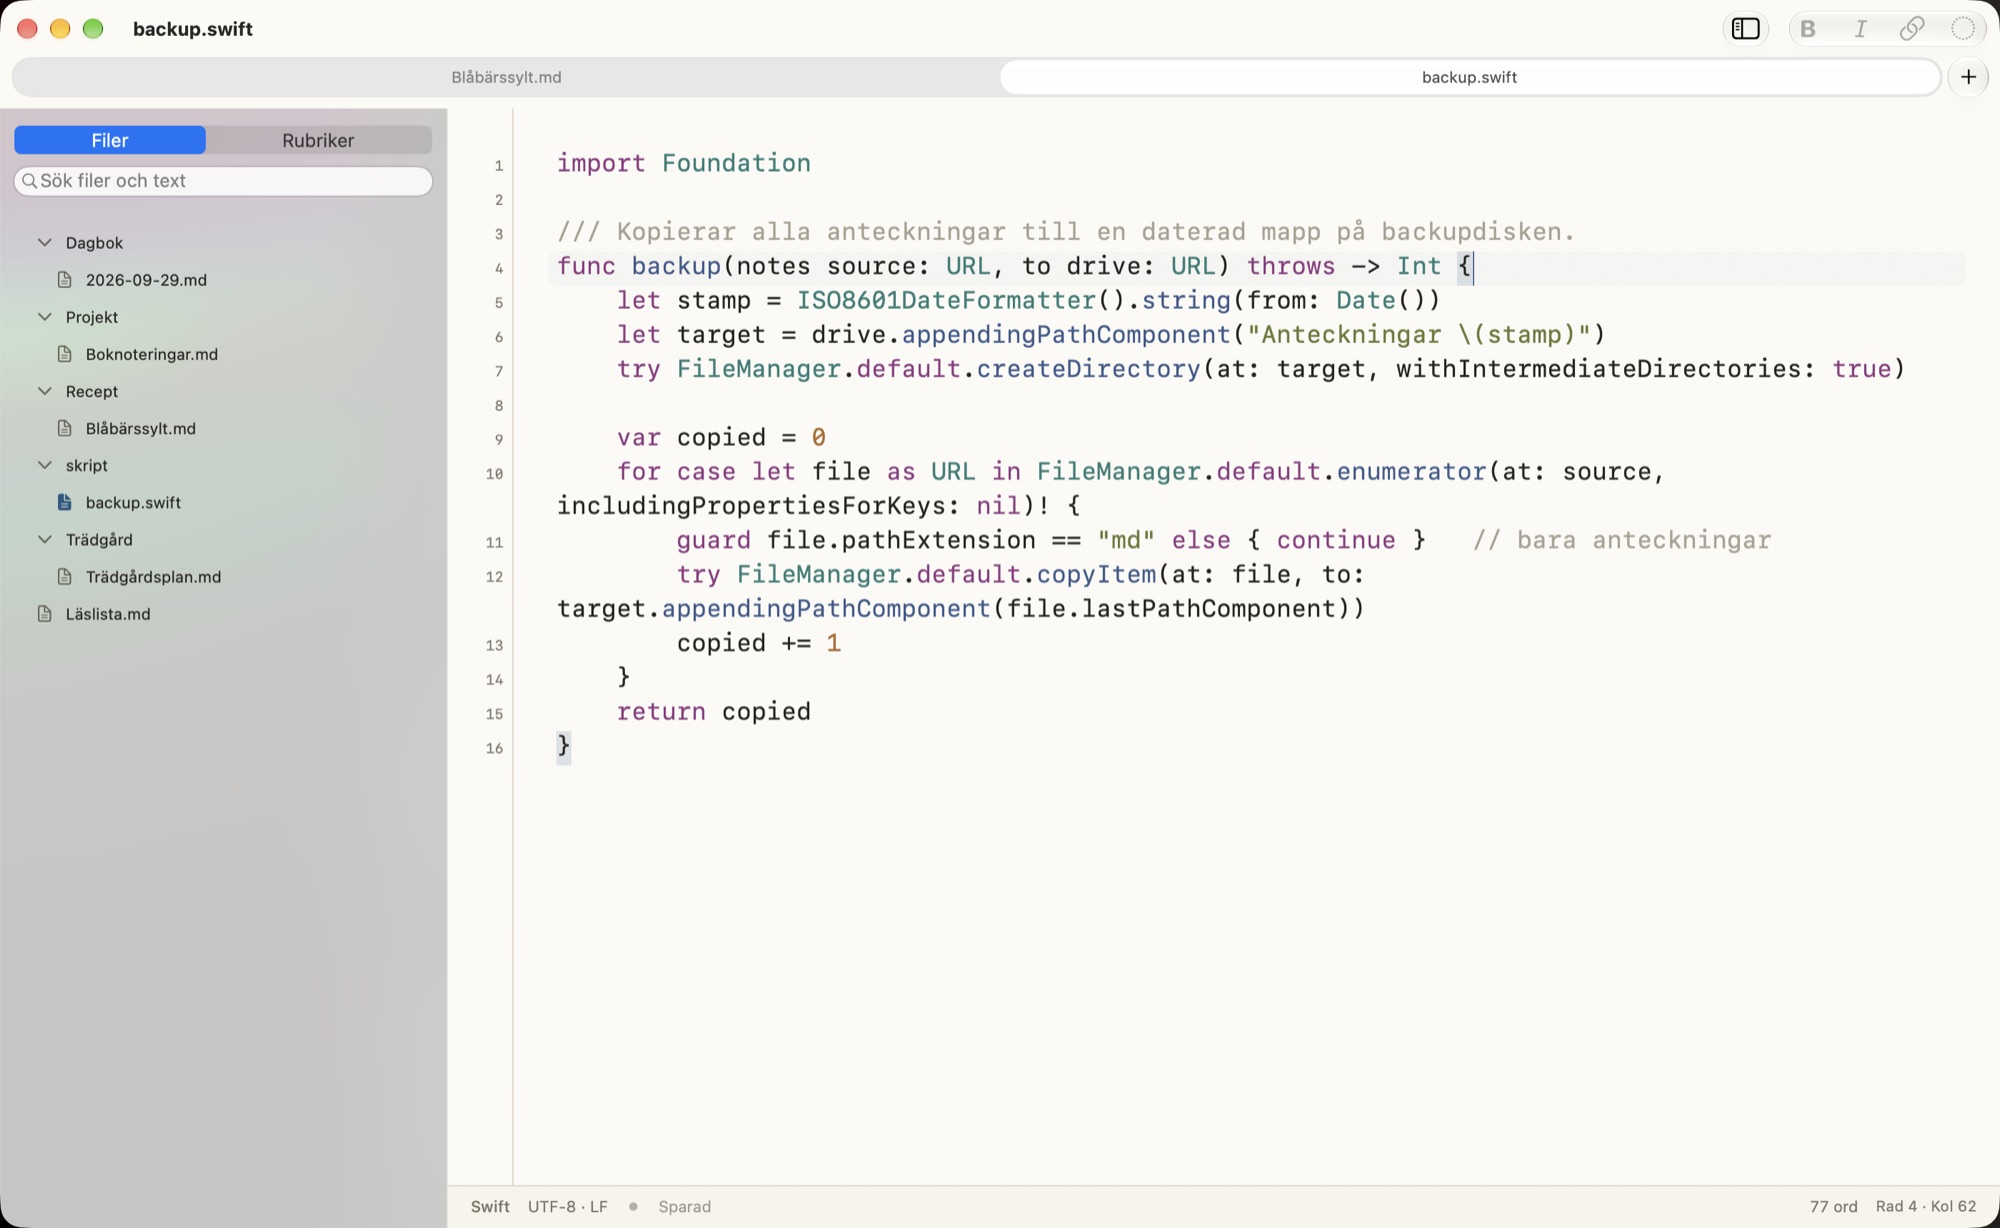Collapse the Trädgård folder
Screen dimensions: 2000x1228
[x=44, y=539]
